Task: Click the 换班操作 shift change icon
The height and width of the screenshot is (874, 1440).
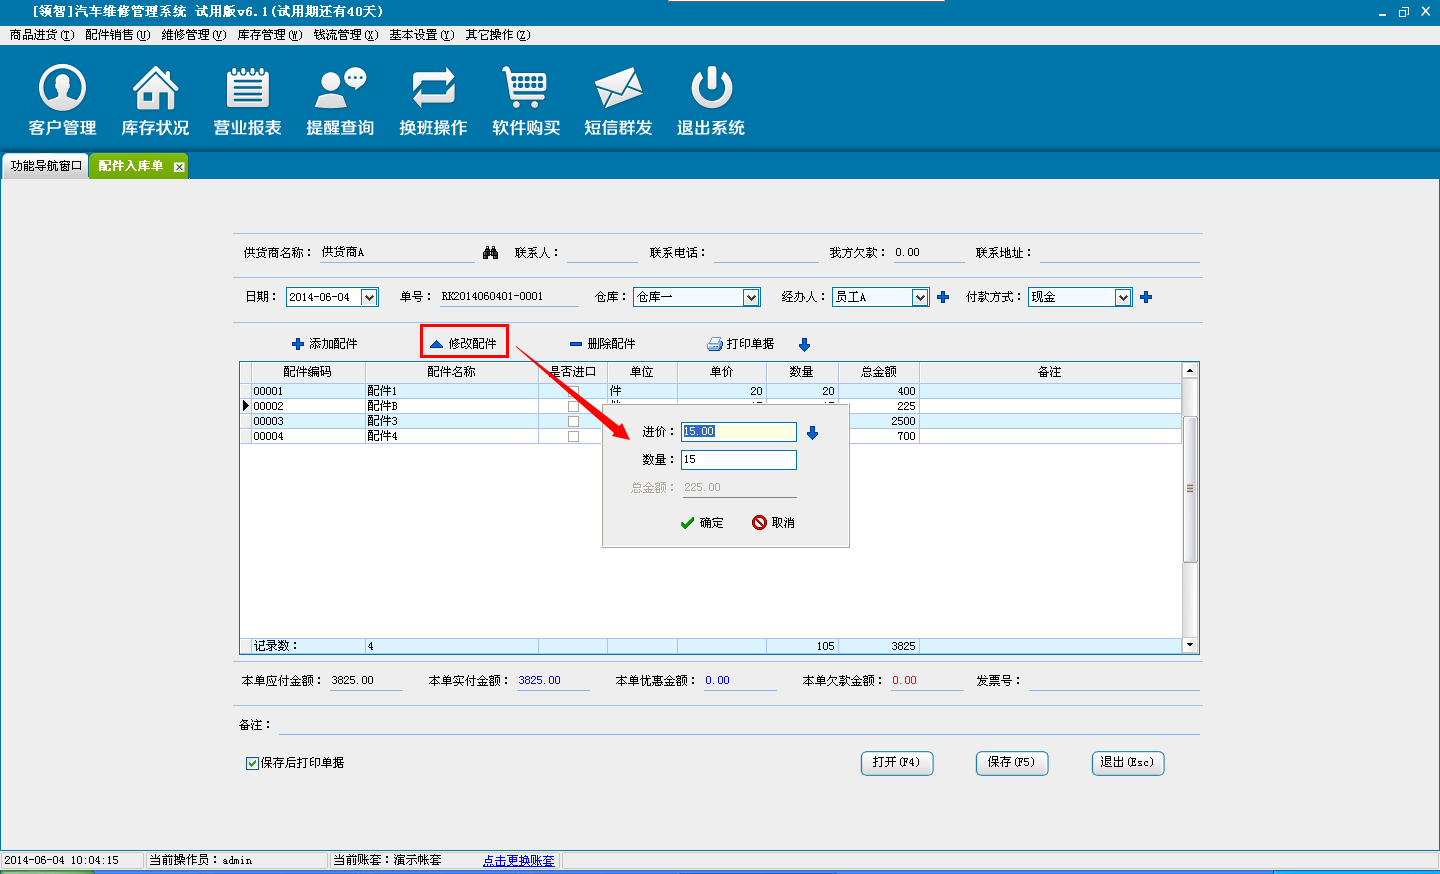Action: tap(433, 89)
